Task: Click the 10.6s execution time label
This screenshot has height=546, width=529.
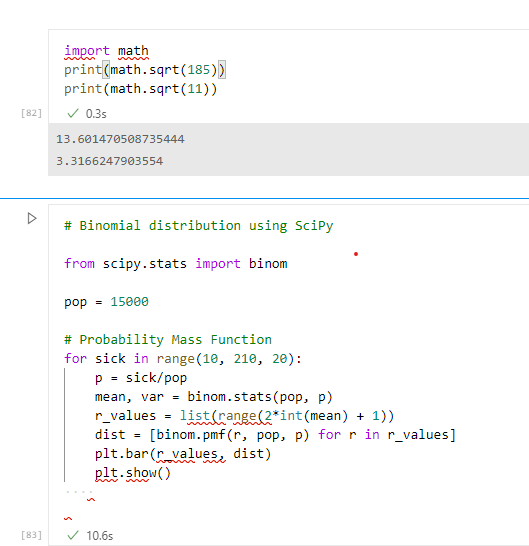Action: (100, 535)
